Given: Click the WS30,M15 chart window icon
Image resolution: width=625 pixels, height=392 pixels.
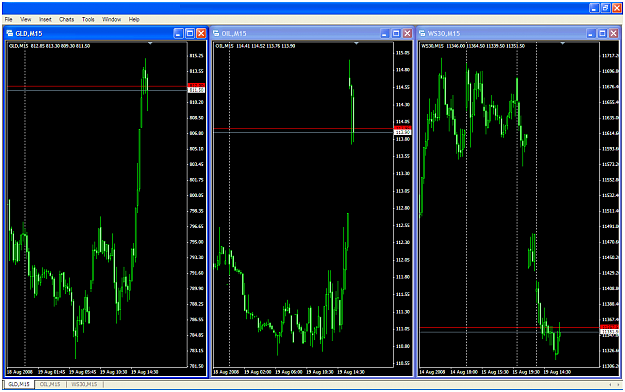Looking at the screenshot, I should pos(422,33).
